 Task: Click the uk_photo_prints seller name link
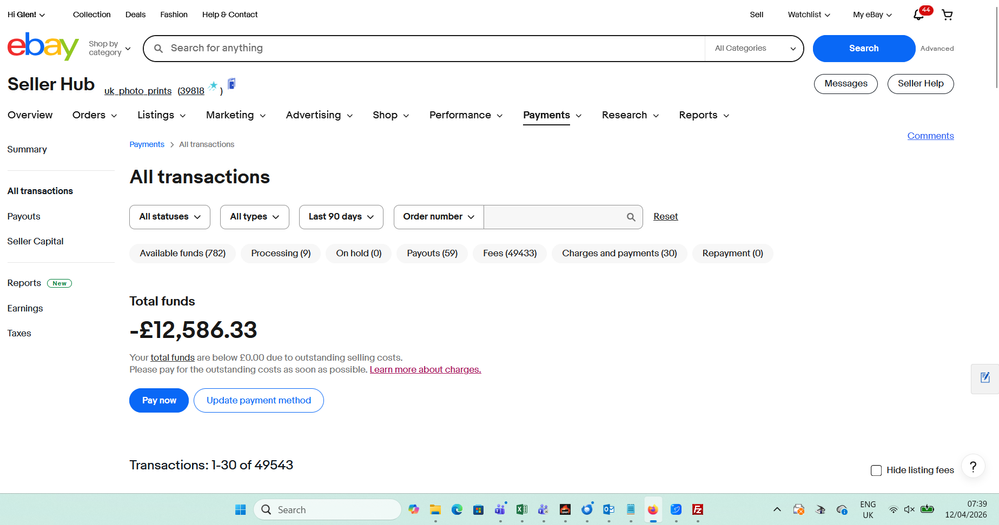(138, 91)
